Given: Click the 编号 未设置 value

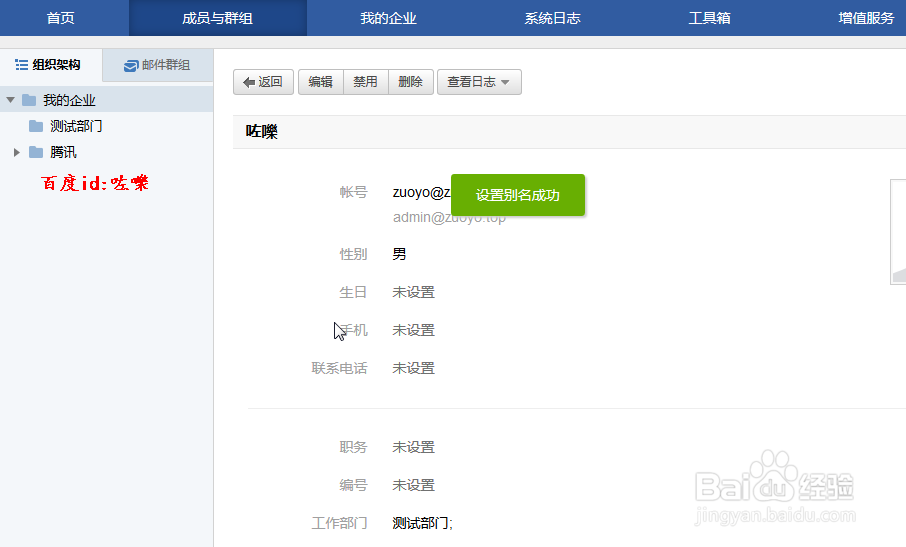Looking at the screenshot, I should (x=414, y=485).
